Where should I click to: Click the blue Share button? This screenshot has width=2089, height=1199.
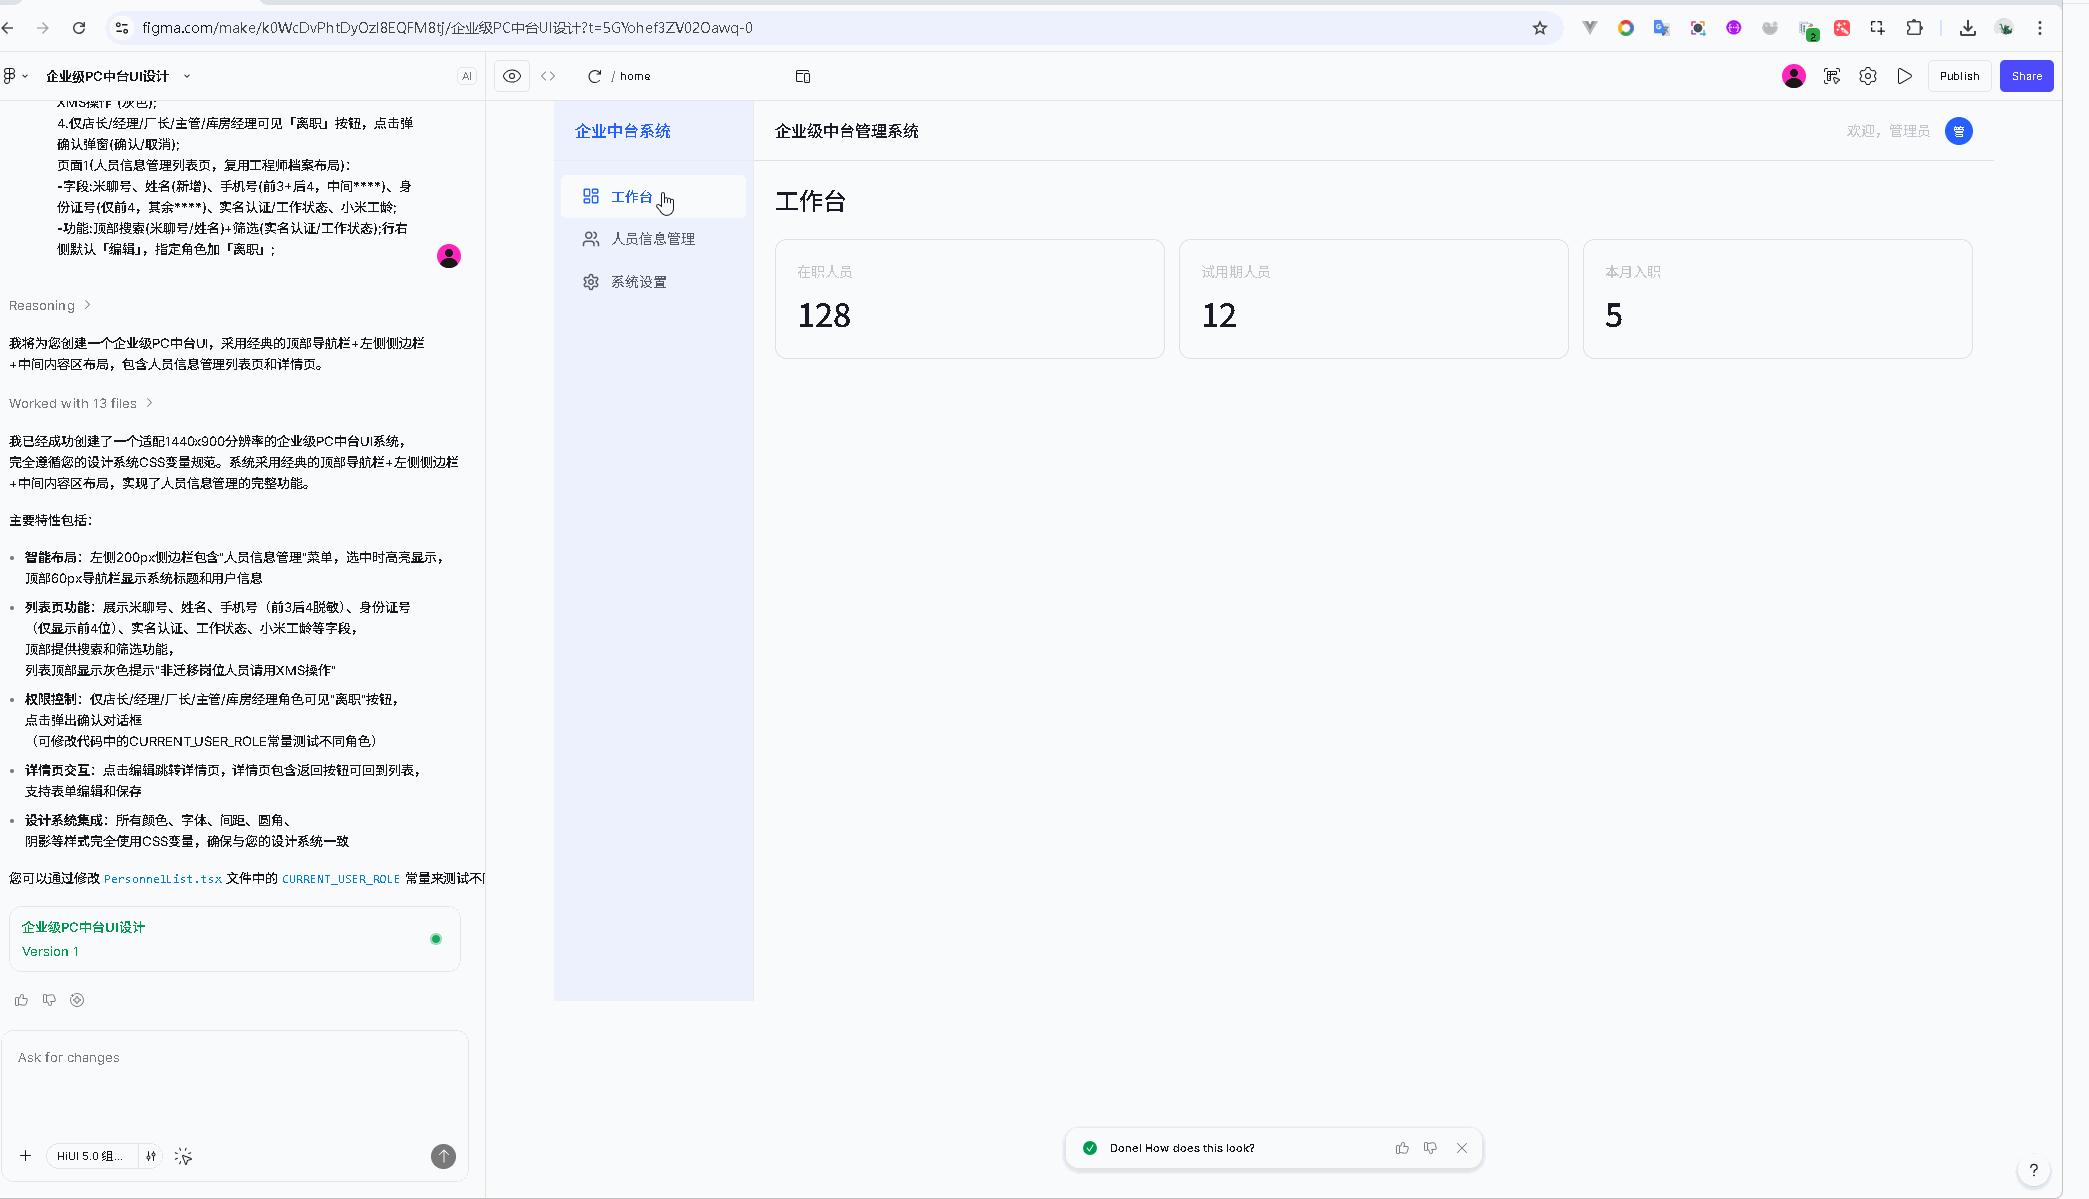2026,76
